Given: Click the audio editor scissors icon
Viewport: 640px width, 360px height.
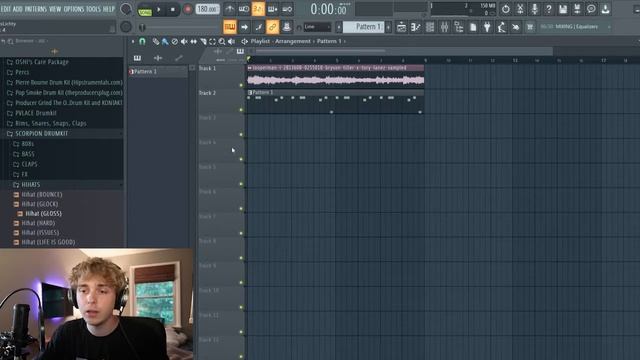Looking at the screenshot, I should coord(520,9).
